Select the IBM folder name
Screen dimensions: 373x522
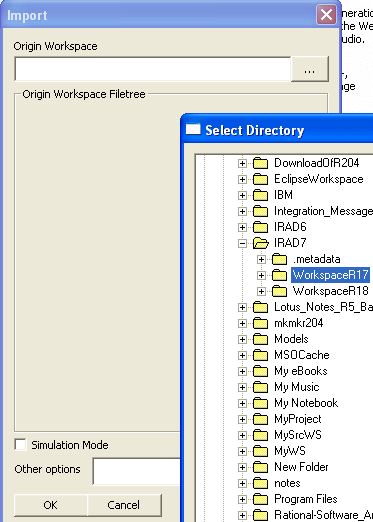[283, 195]
